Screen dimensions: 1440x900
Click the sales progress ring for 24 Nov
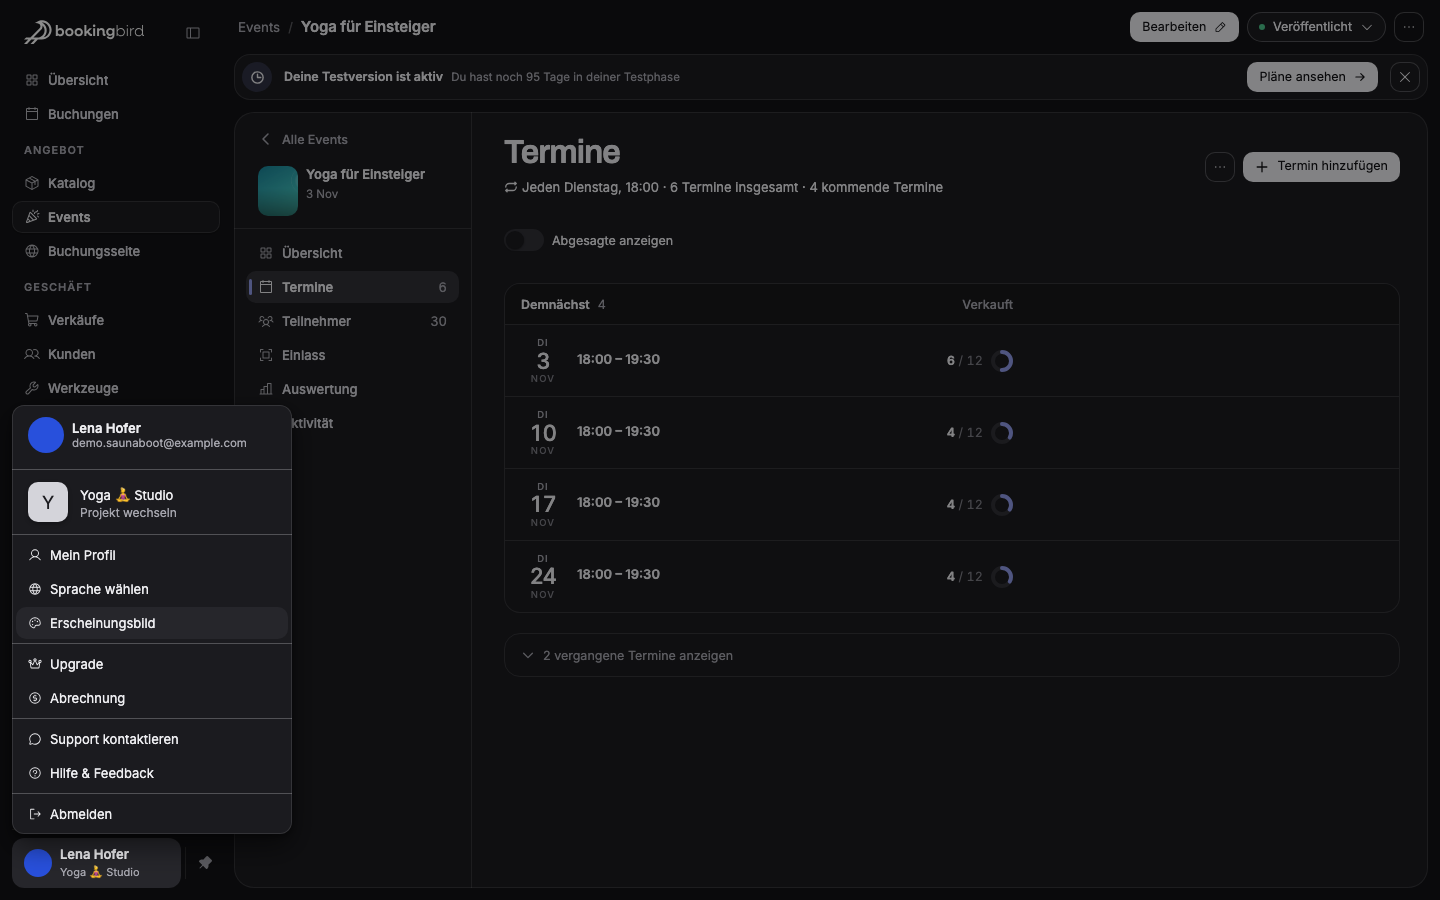coord(1002,577)
